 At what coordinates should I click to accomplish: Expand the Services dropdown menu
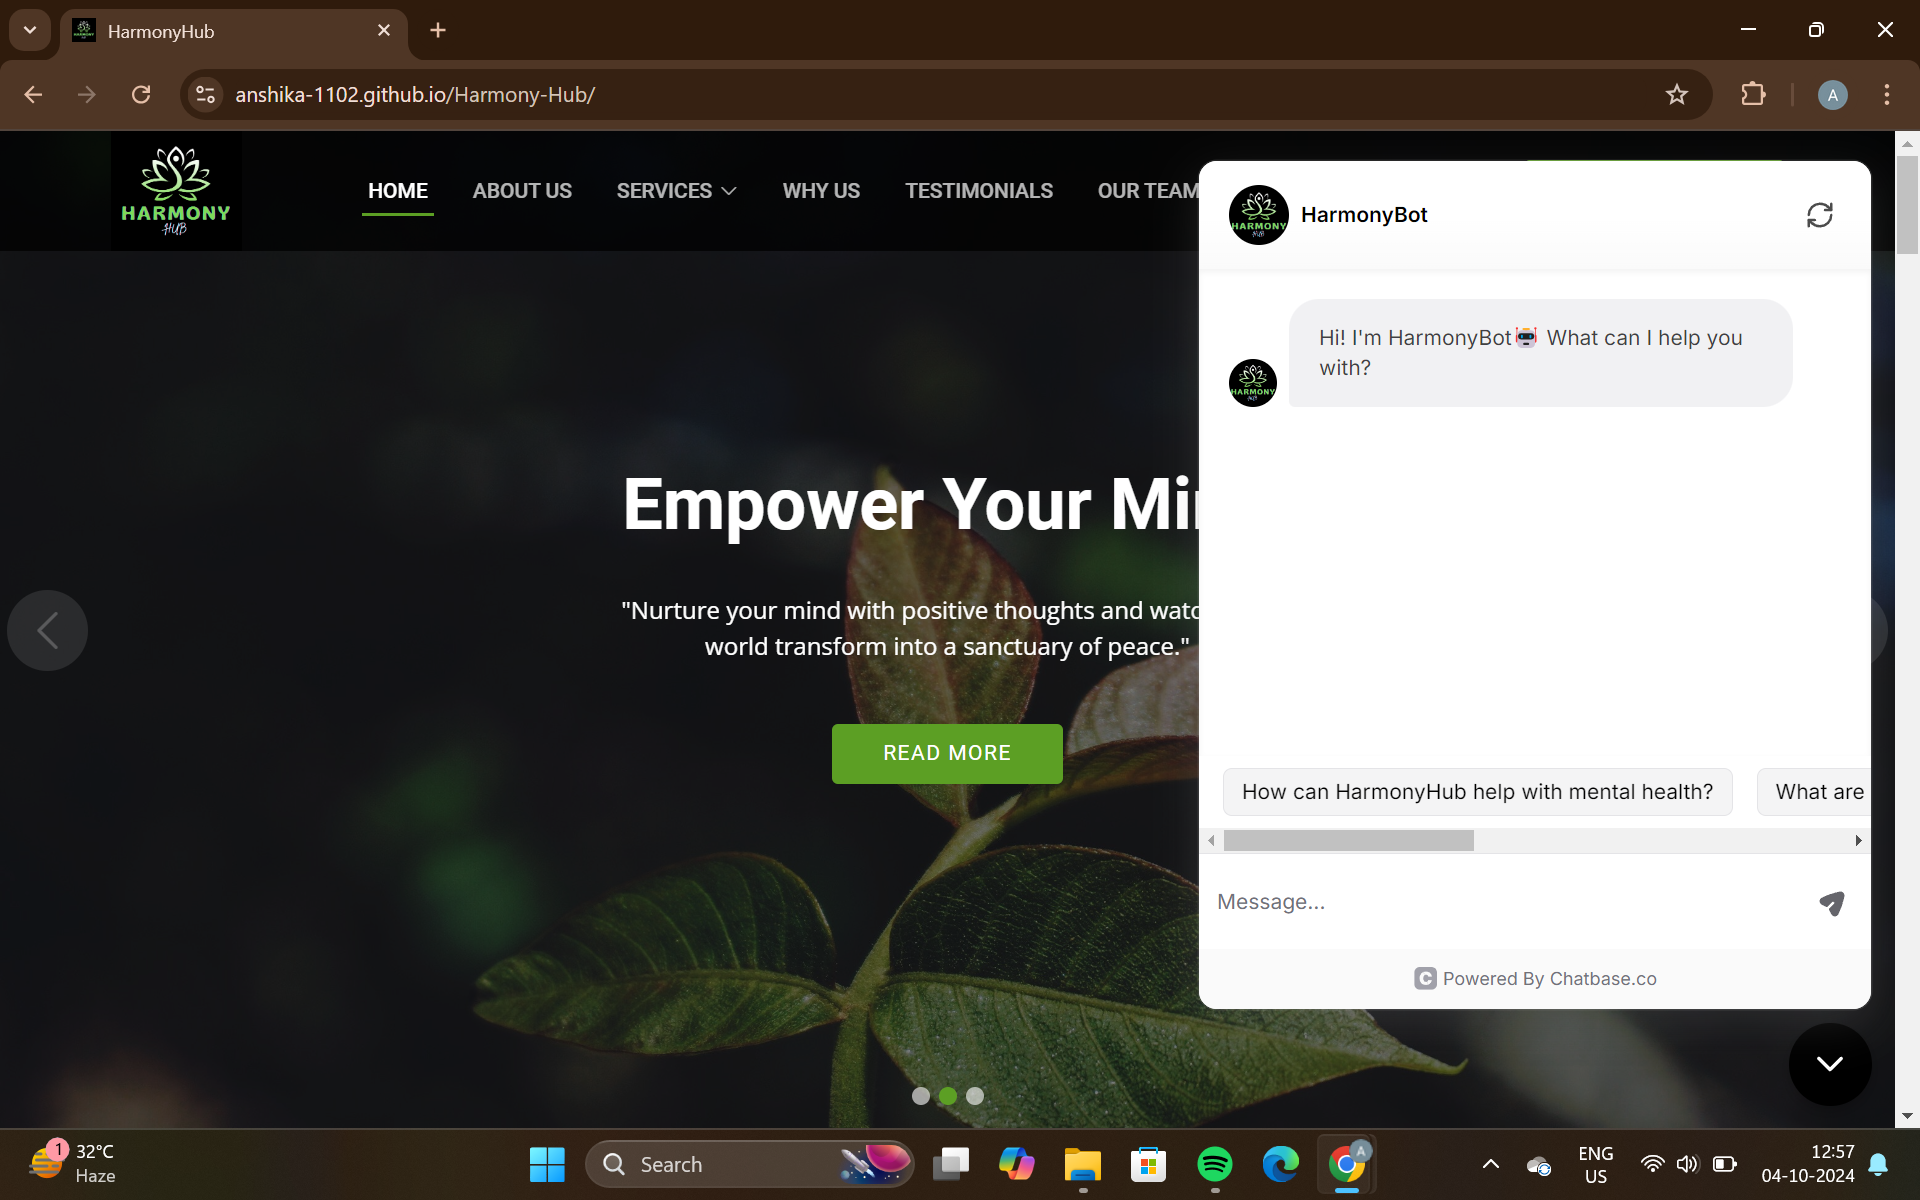676,191
